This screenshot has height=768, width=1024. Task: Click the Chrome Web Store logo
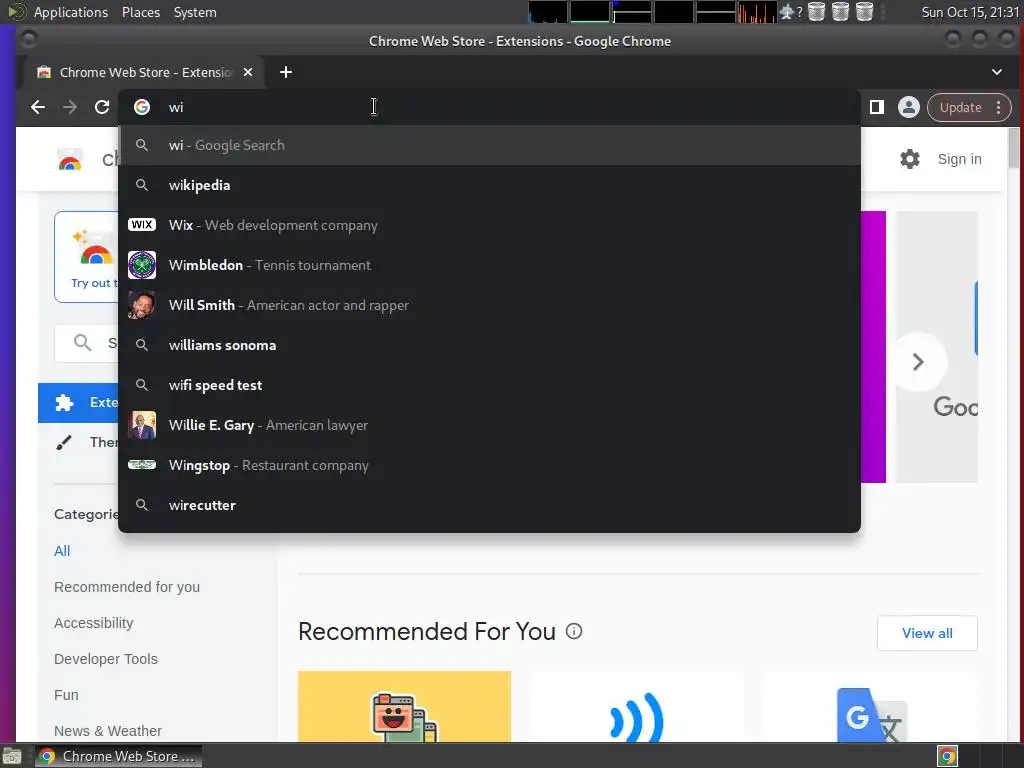coord(70,159)
